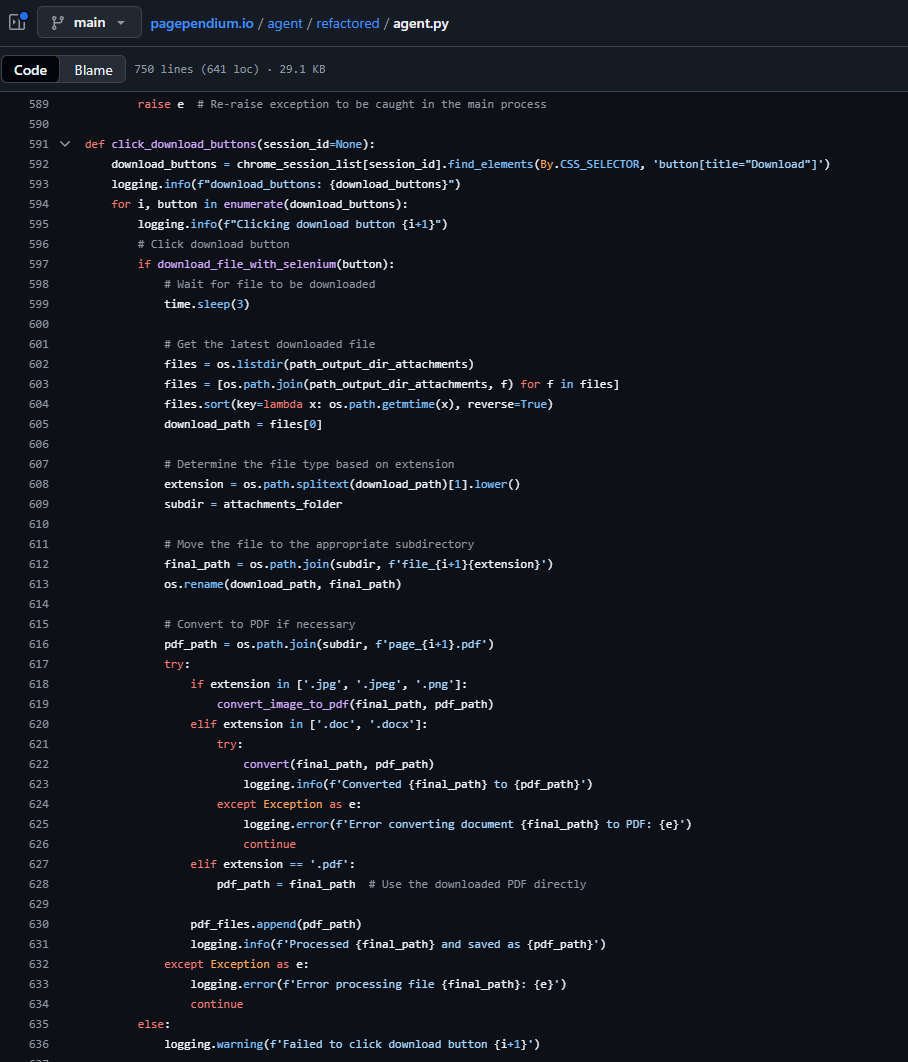Navigate to the refactored folder breadcrumb
The image size is (908, 1062).
click(347, 23)
